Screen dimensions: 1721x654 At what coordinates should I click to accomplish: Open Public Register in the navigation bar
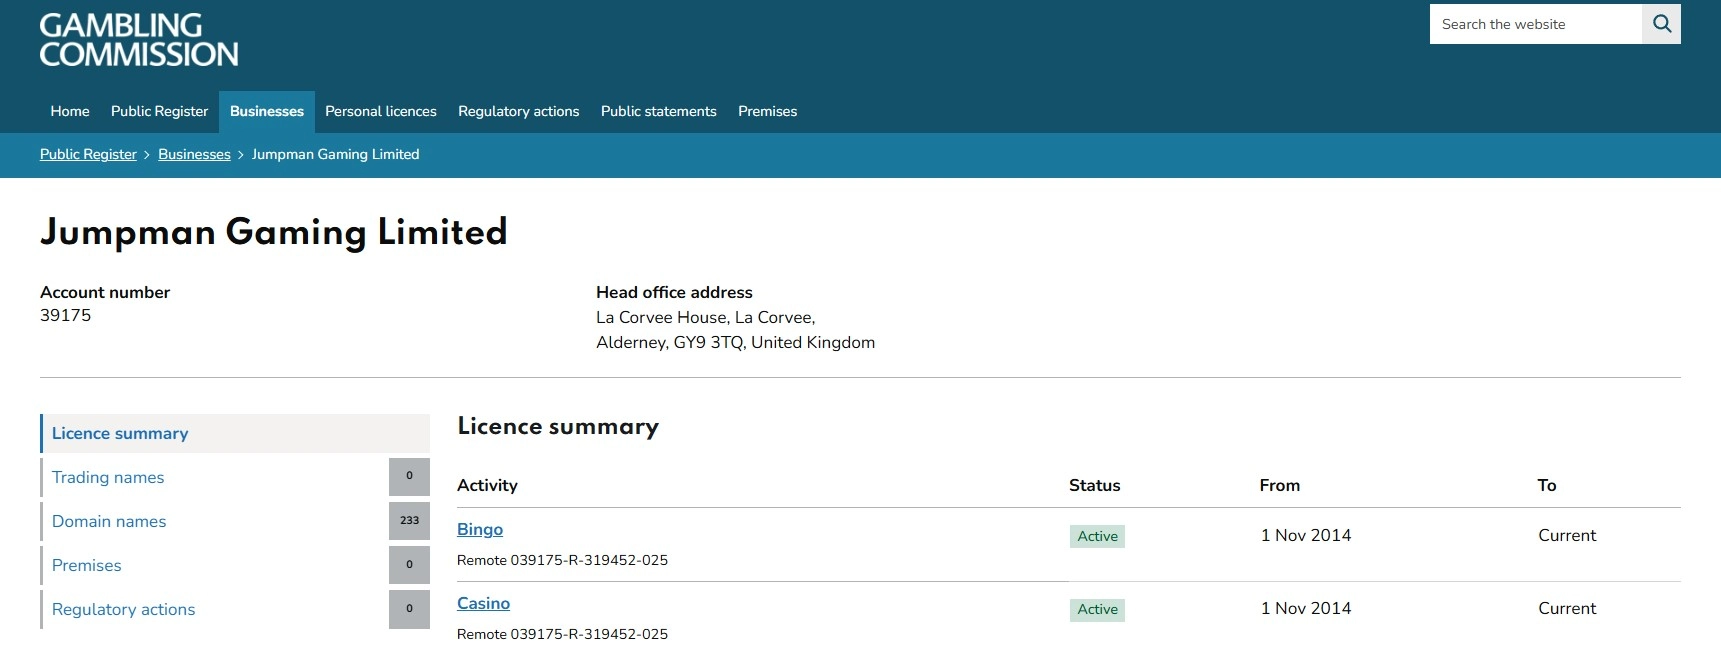coord(159,111)
